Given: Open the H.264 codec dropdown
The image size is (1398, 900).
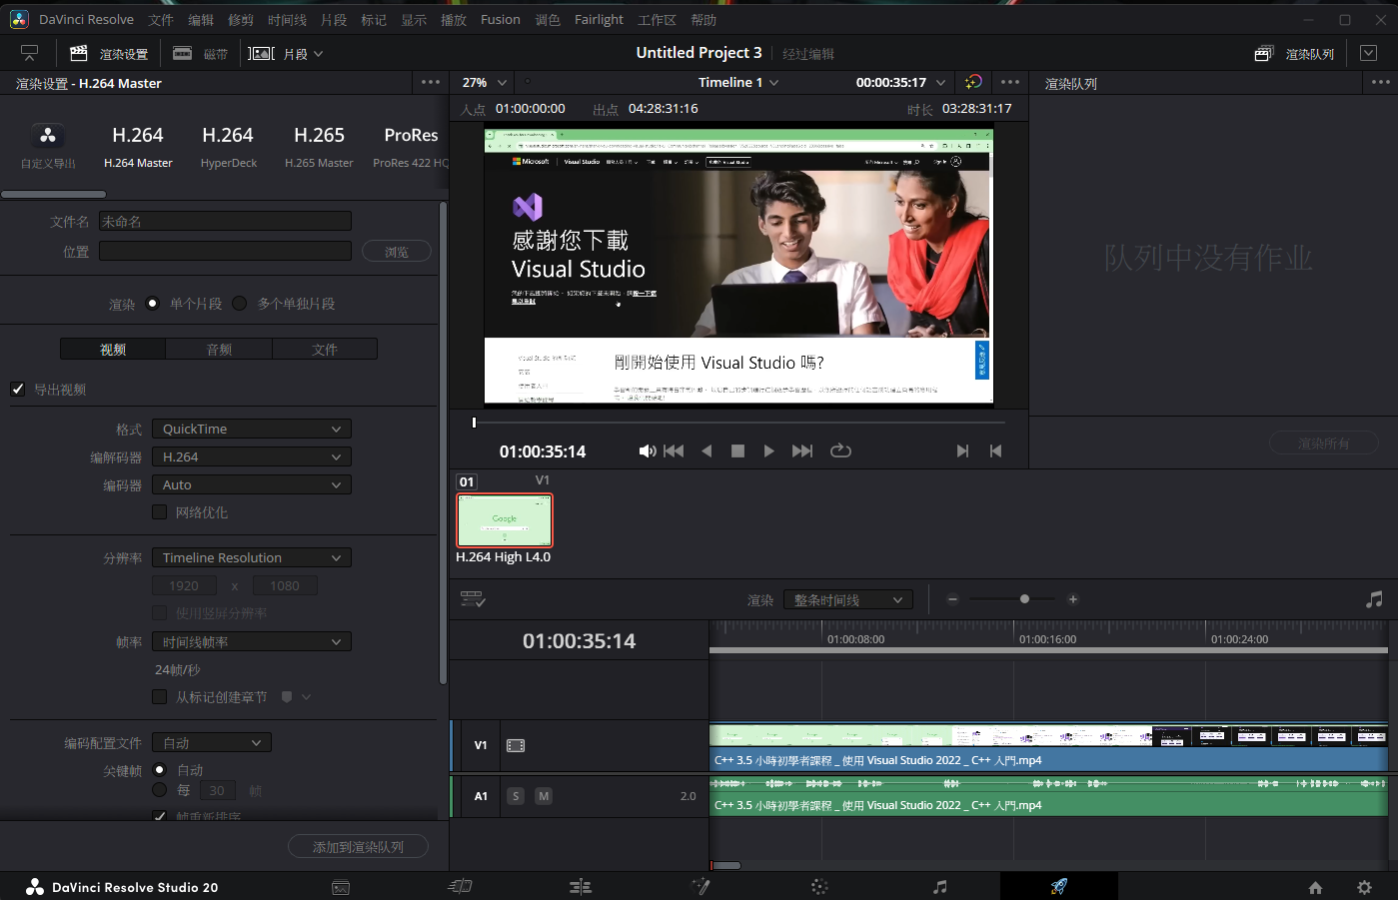Looking at the screenshot, I should point(251,457).
